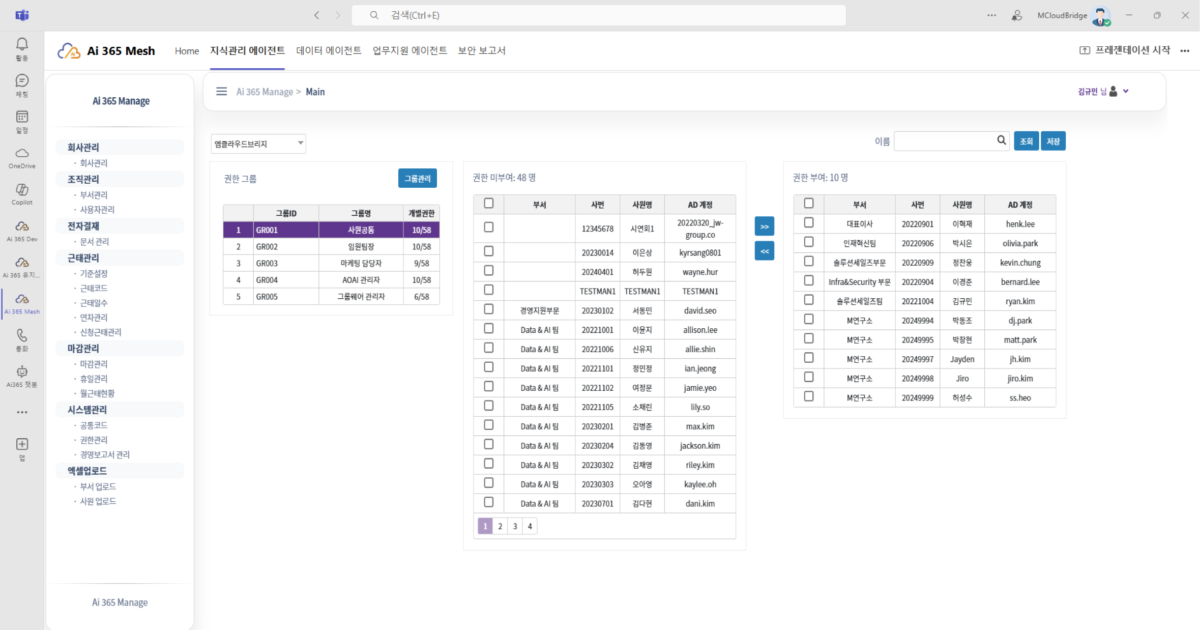1200x630 pixels.
Task: Switch to the Home tab
Action: (x=187, y=50)
